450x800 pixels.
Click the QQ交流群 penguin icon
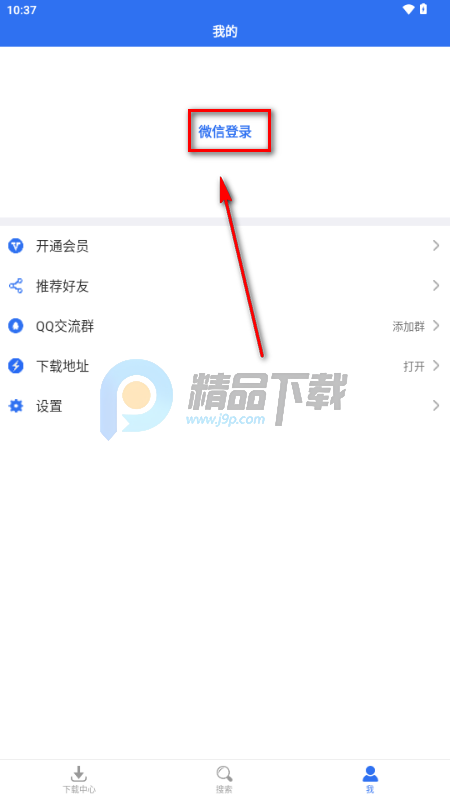(16, 326)
